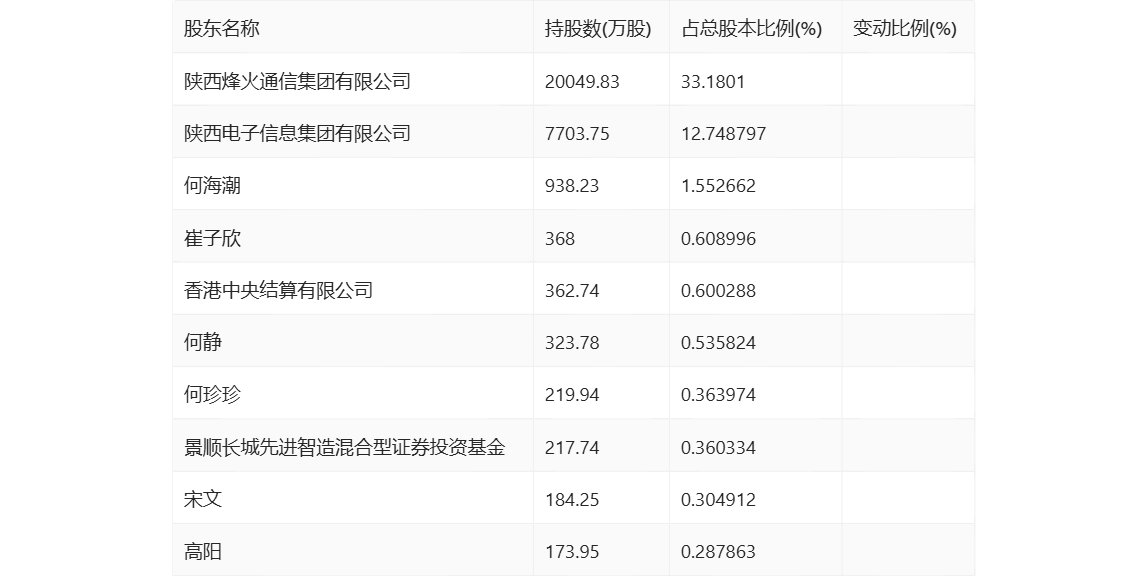This screenshot has height=576, width=1147.
Task: Click the holding value 323.78
Action: click(x=572, y=343)
